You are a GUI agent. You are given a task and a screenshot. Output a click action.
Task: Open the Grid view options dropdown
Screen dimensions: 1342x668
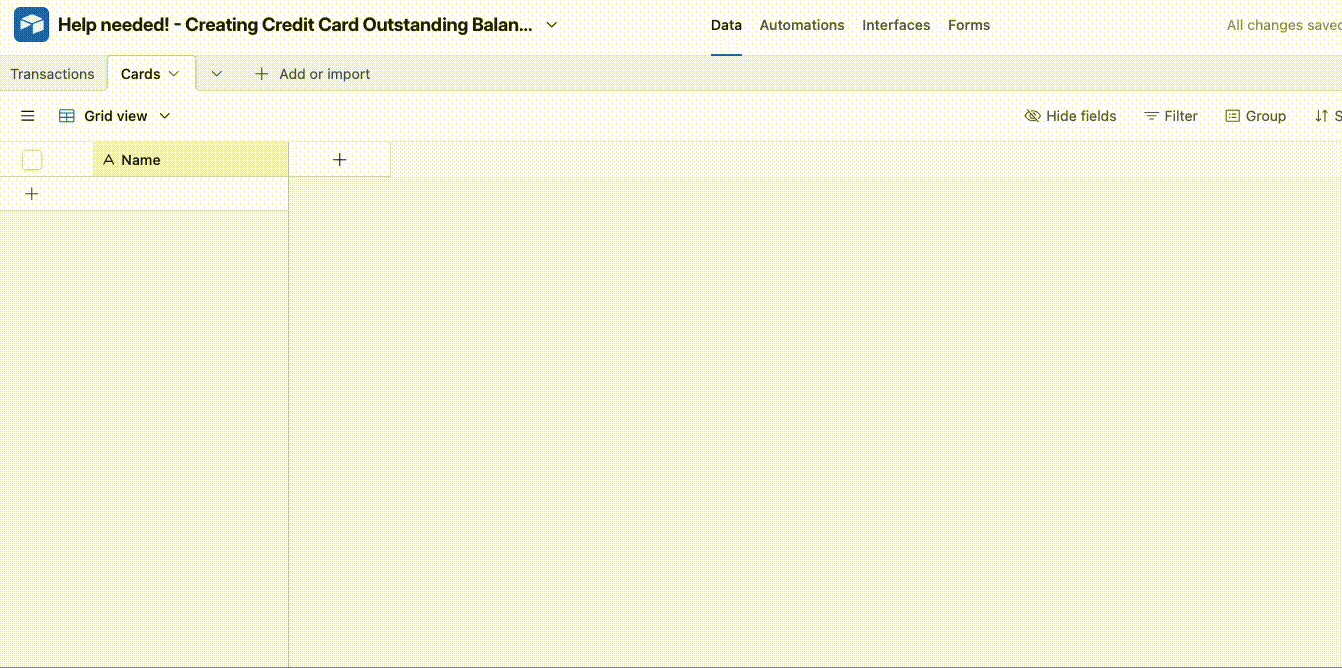coord(165,116)
